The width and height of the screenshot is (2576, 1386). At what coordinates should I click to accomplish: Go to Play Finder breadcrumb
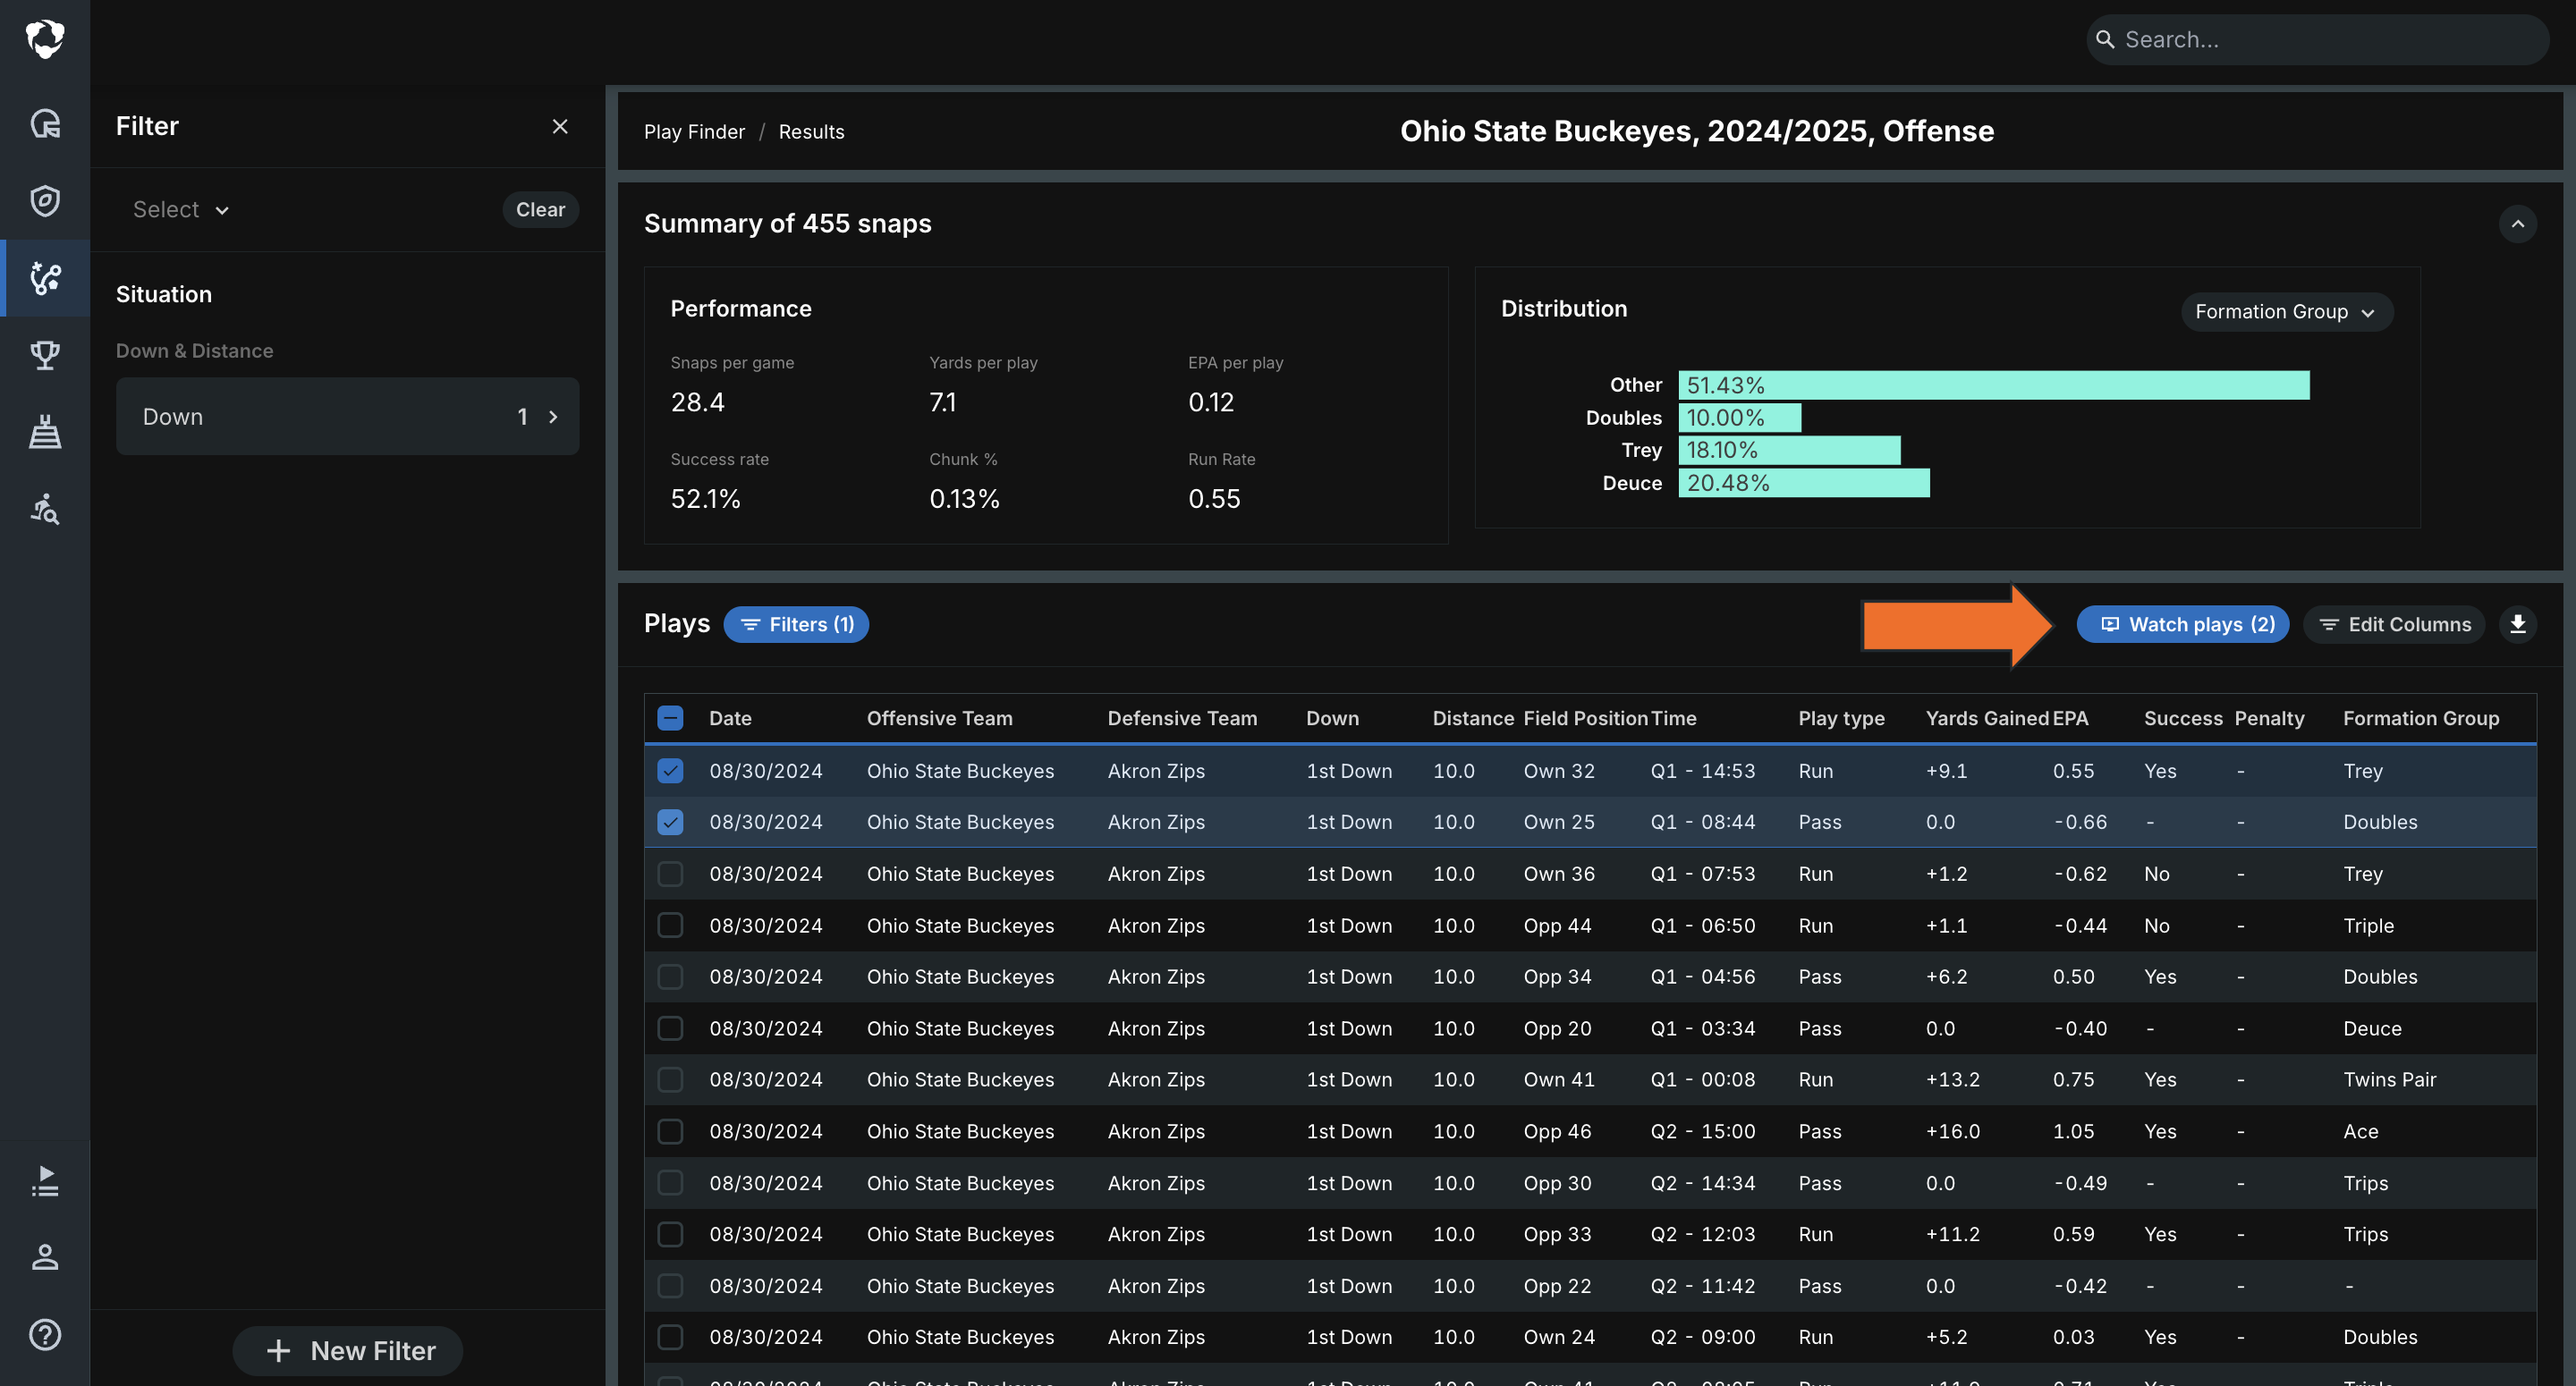[x=694, y=132]
